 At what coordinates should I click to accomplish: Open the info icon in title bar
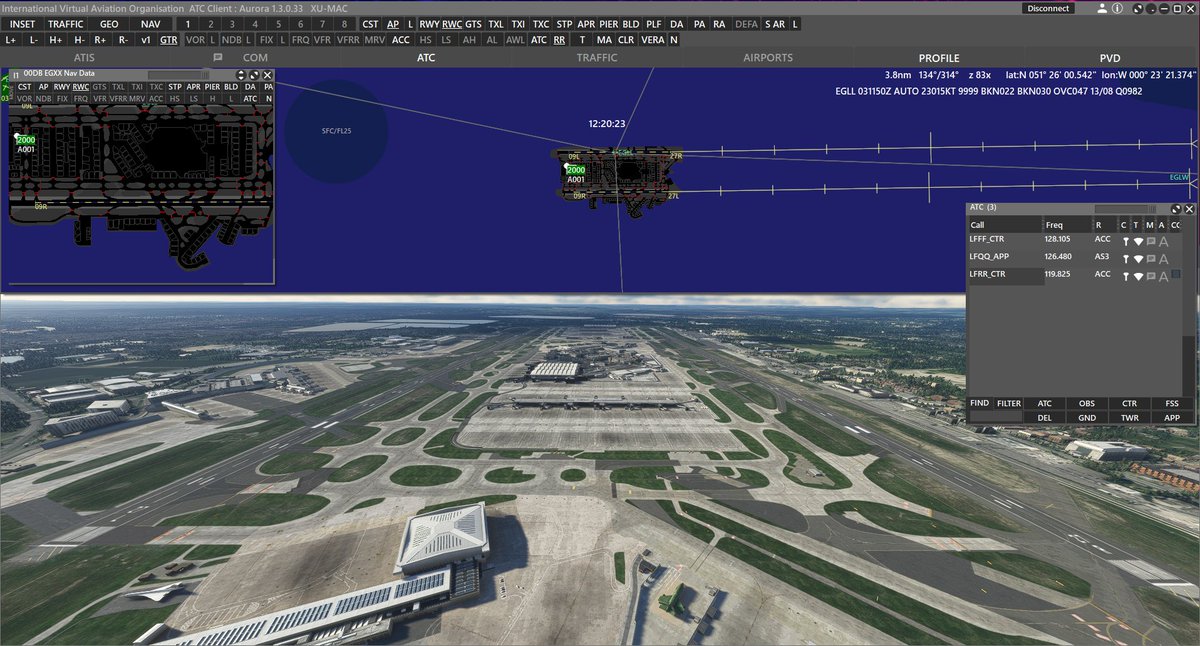(x=1117, y=8)
